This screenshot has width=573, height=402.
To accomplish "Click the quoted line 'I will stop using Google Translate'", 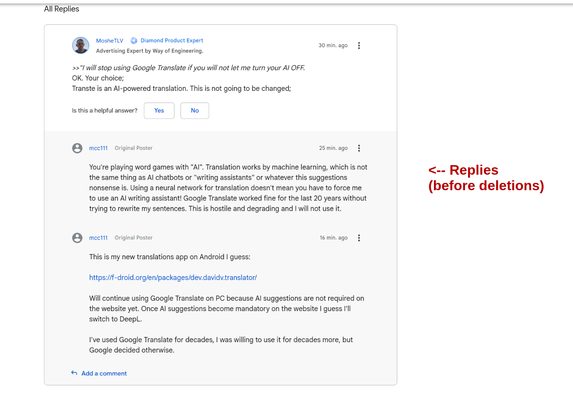I will pyautogui.click(x=189, y=68).
